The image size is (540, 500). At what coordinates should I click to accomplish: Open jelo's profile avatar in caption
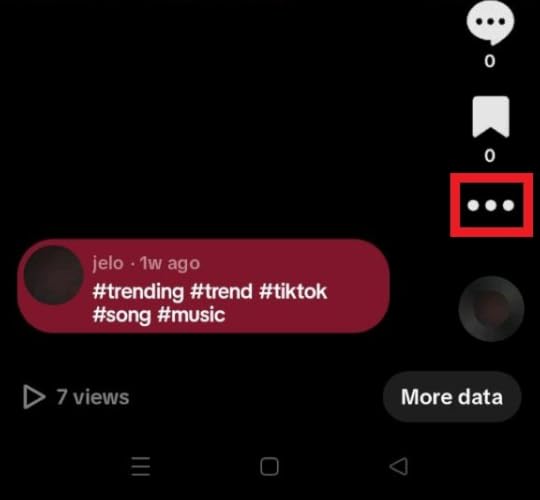(53, 275)
